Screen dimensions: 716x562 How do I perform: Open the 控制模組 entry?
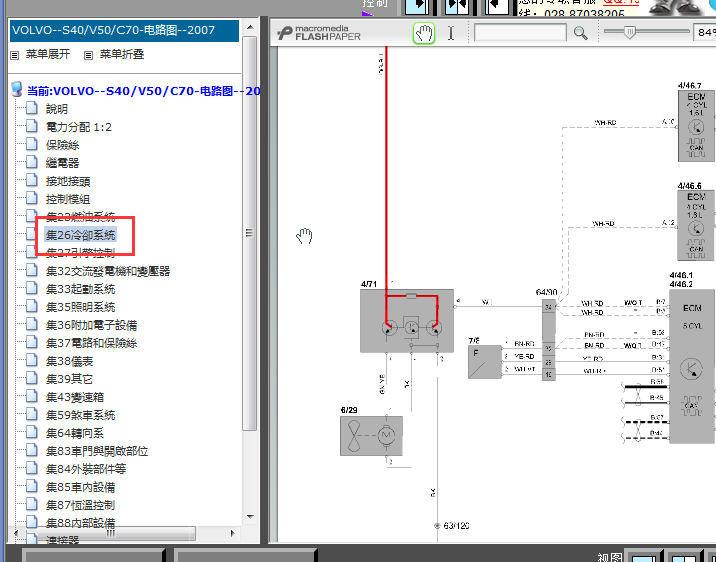click(x=68, y=199)
